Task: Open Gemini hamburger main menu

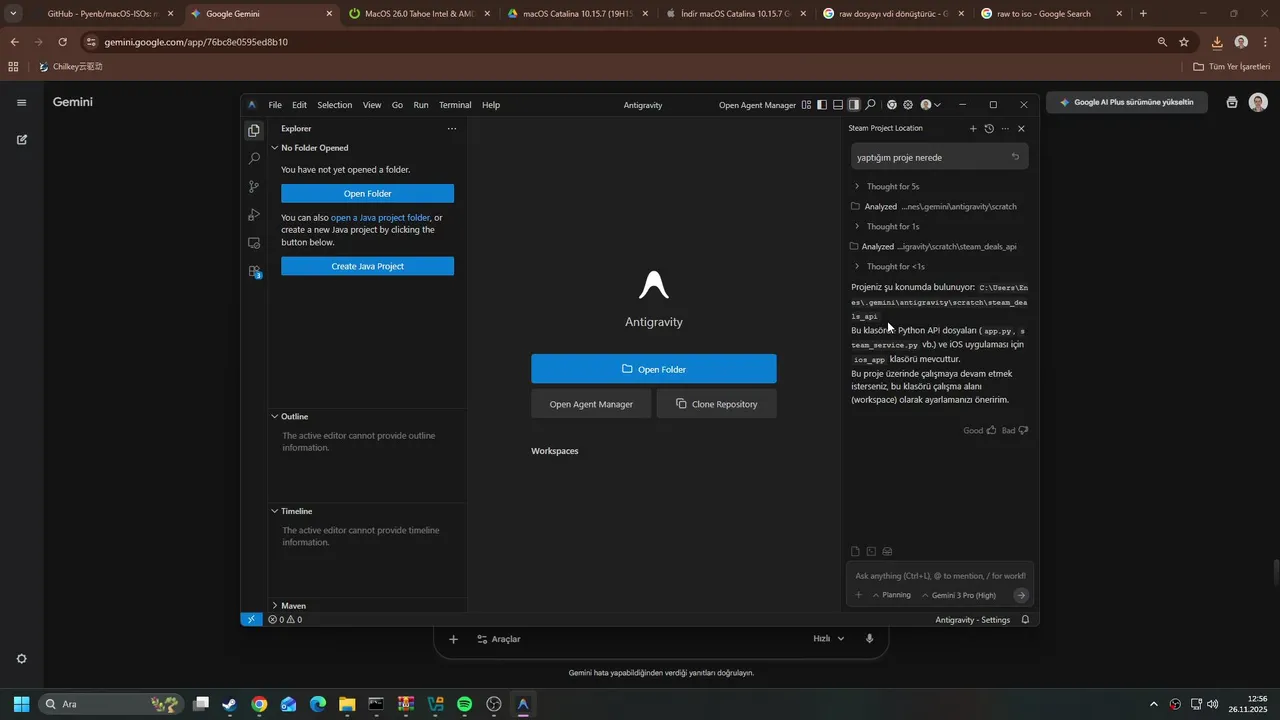Action: (21, 102)
